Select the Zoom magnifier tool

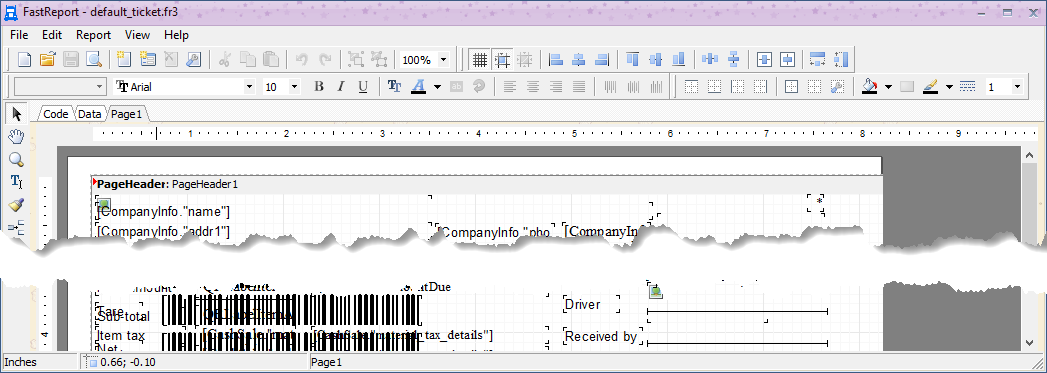pos(16,159)
